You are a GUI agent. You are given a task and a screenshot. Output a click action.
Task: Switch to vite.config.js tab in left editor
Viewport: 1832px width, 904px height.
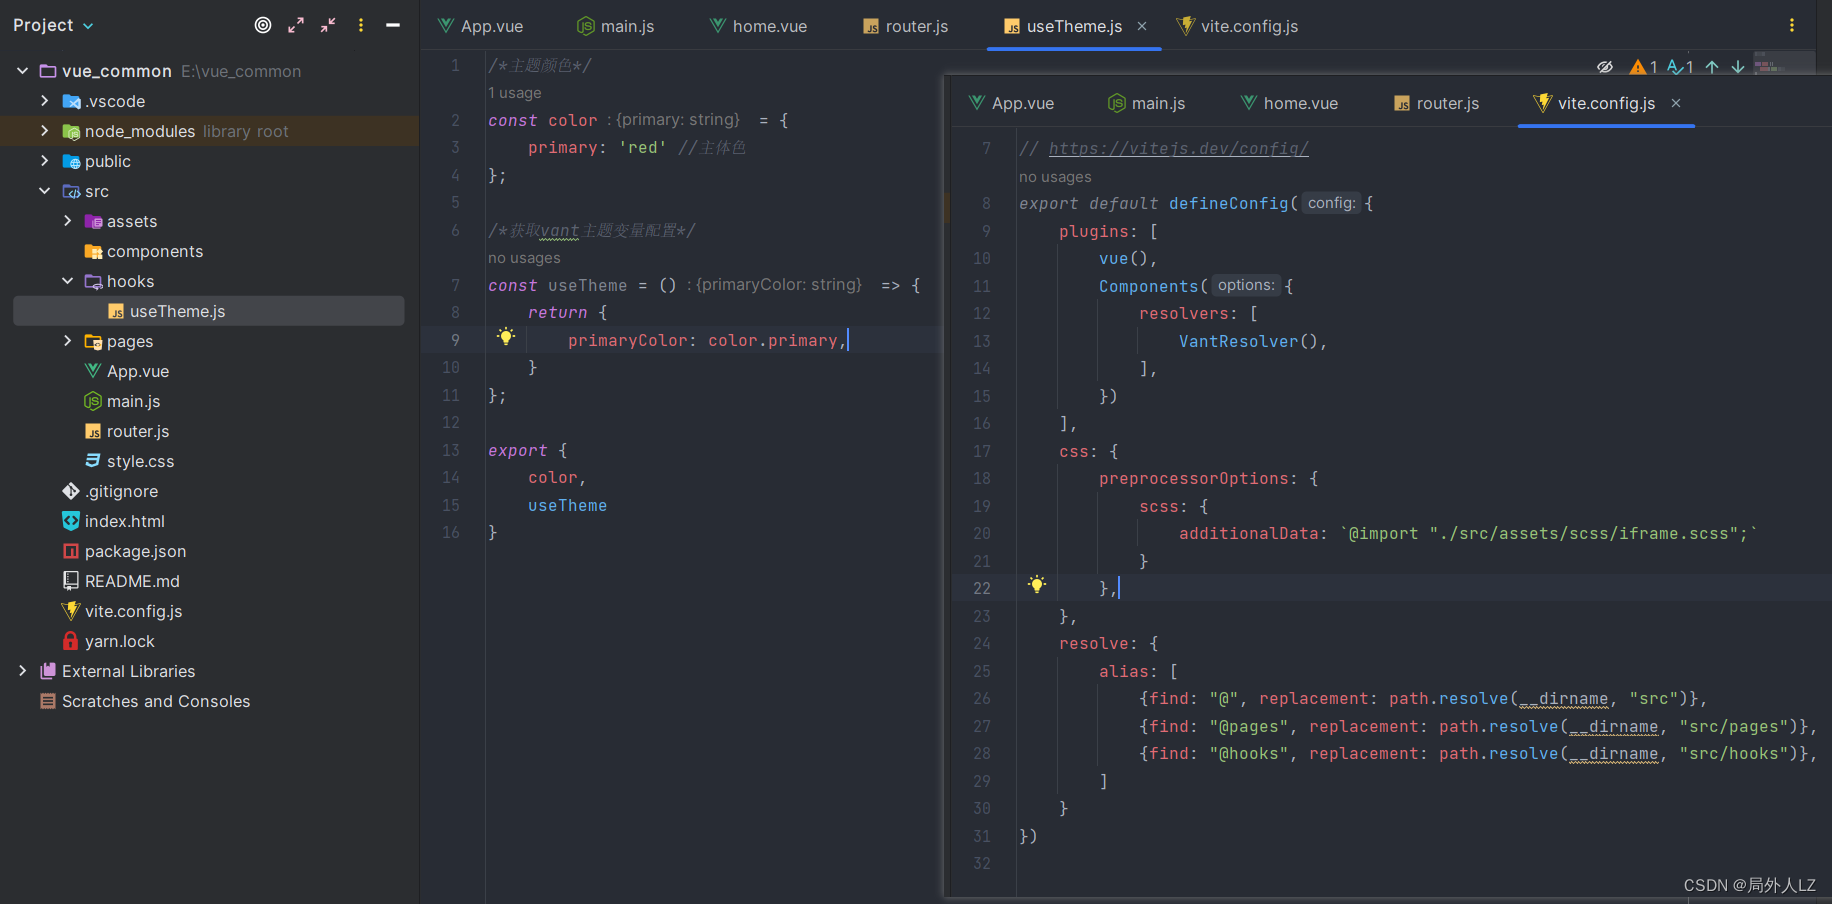1237,26
